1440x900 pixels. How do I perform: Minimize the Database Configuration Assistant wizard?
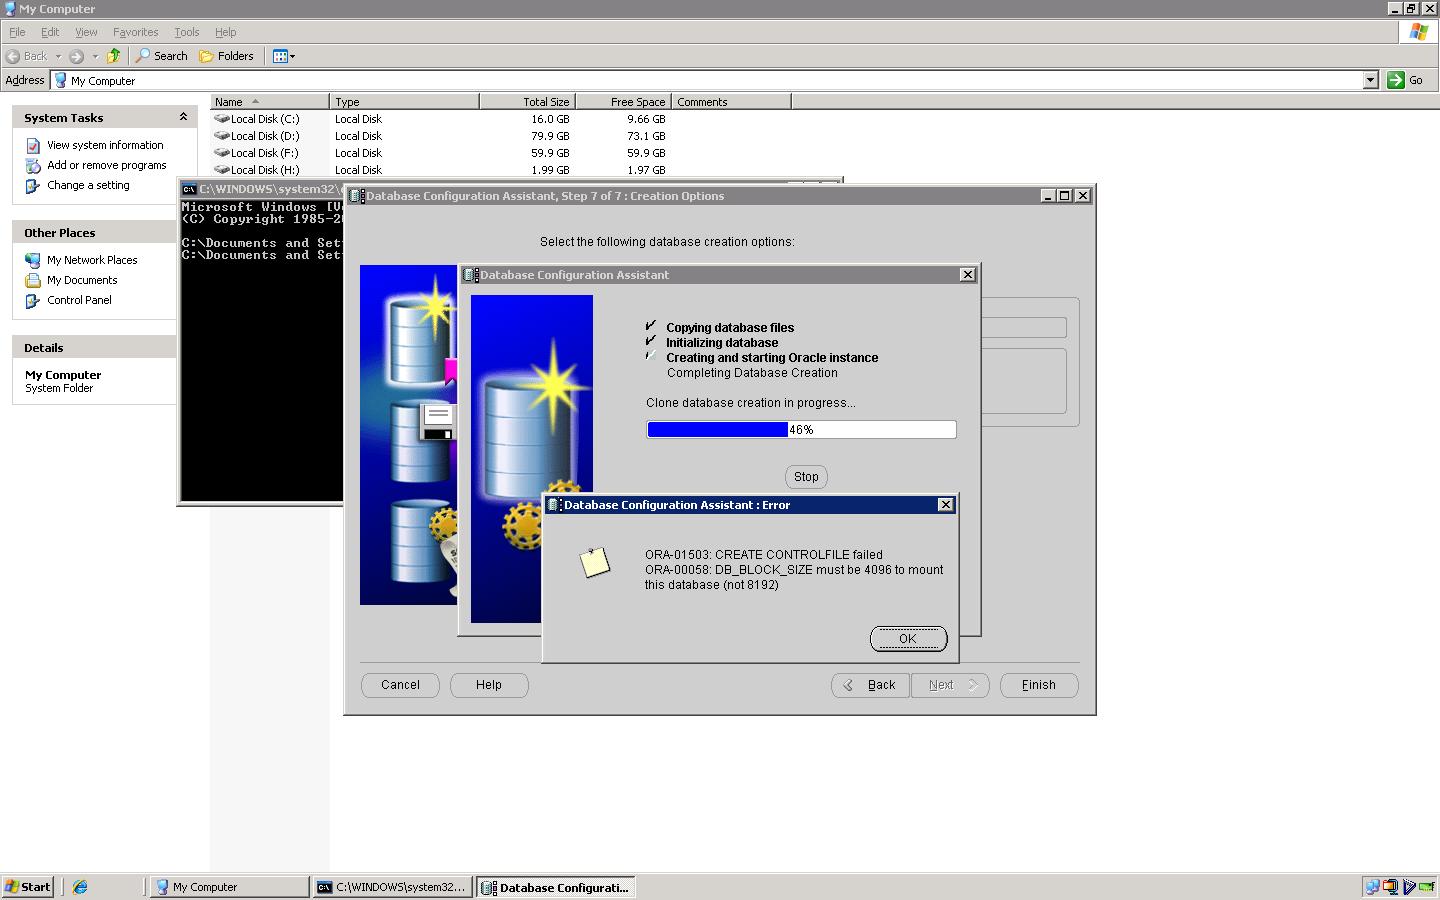coord(1048,196)
